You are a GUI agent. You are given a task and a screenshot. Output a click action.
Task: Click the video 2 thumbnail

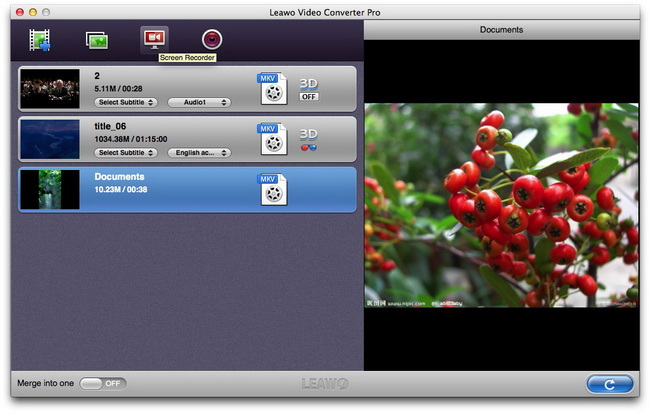point(49,89)
